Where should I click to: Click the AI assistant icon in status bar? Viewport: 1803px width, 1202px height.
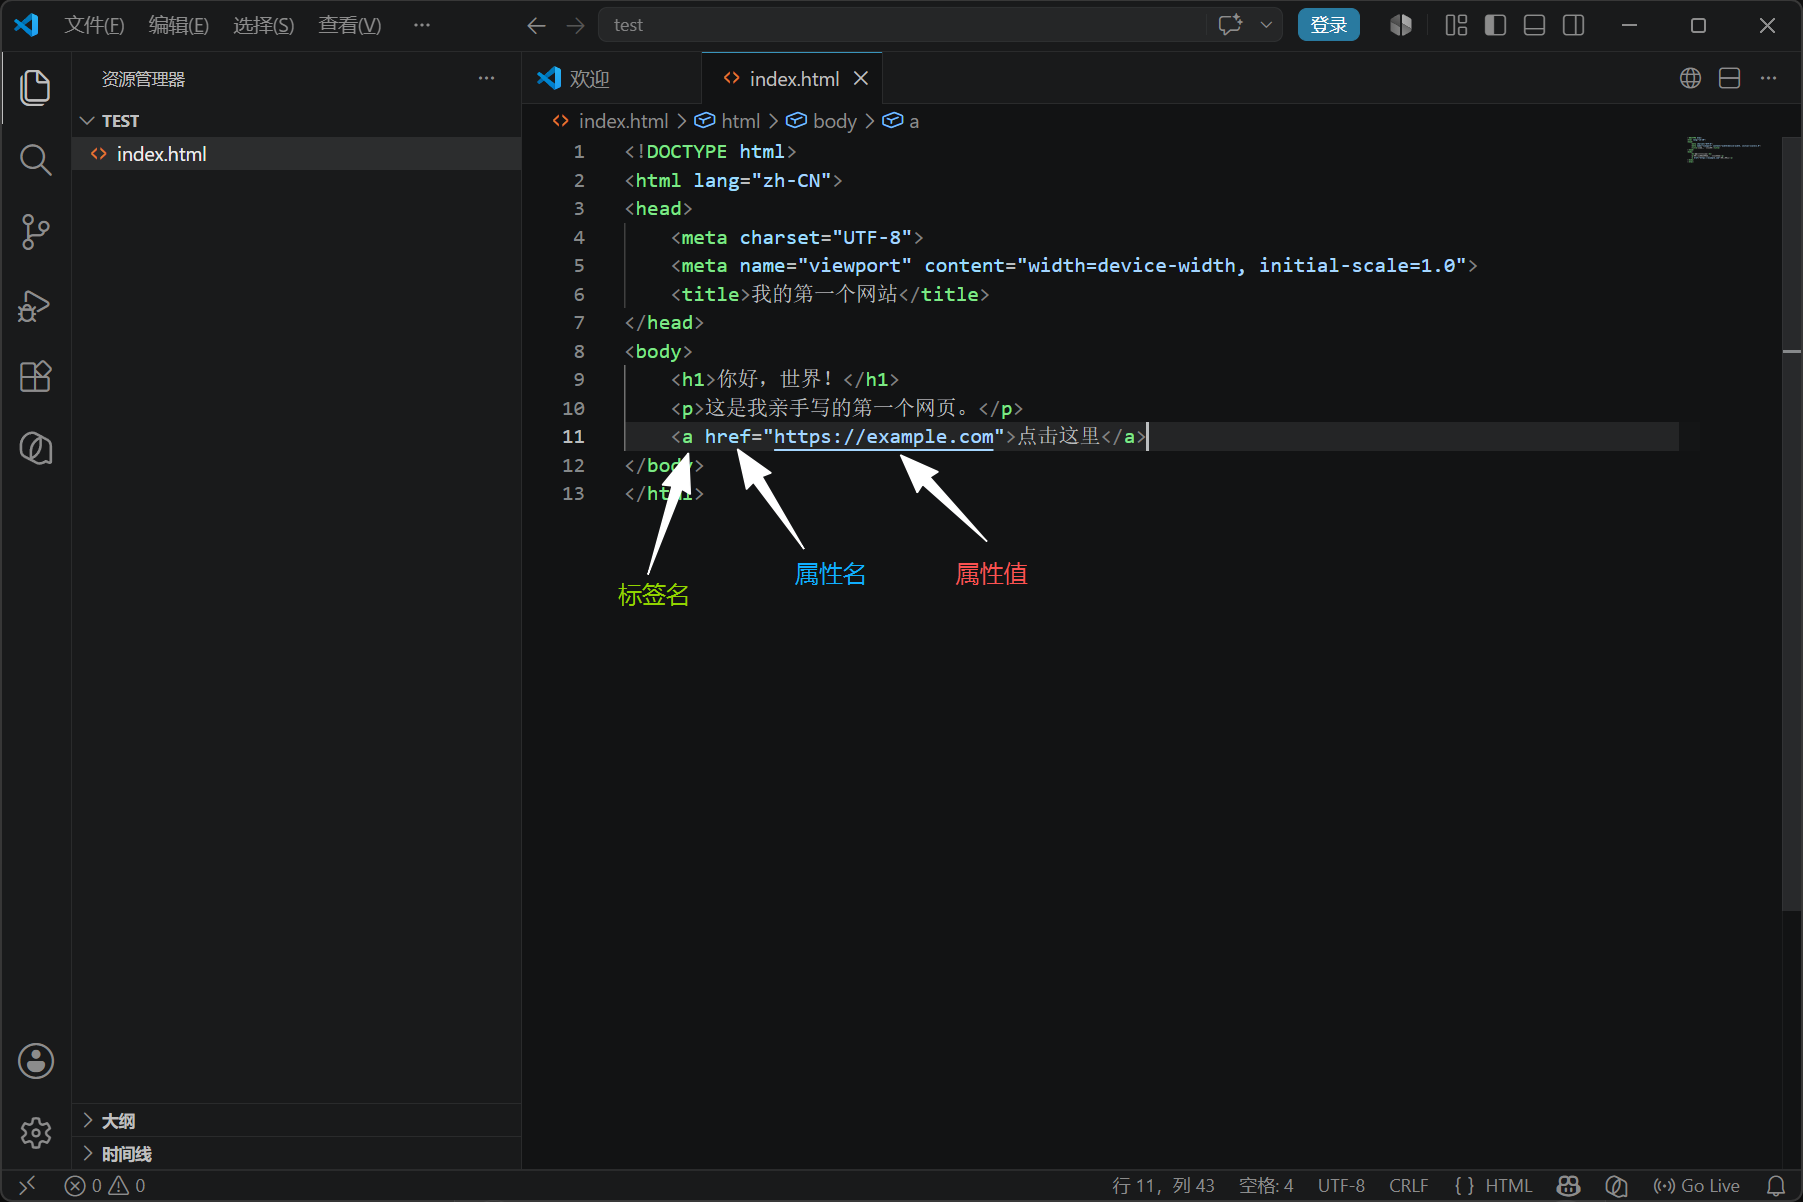click(x=1616, y=1186)
